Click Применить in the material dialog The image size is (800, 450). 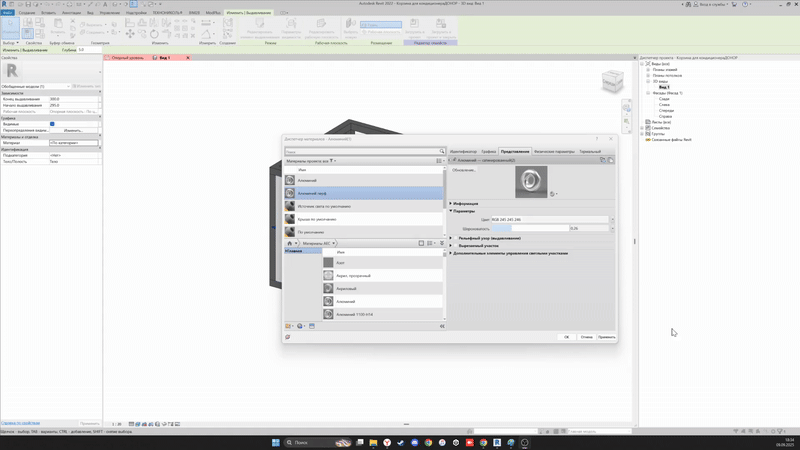click(x=607, y=337)
